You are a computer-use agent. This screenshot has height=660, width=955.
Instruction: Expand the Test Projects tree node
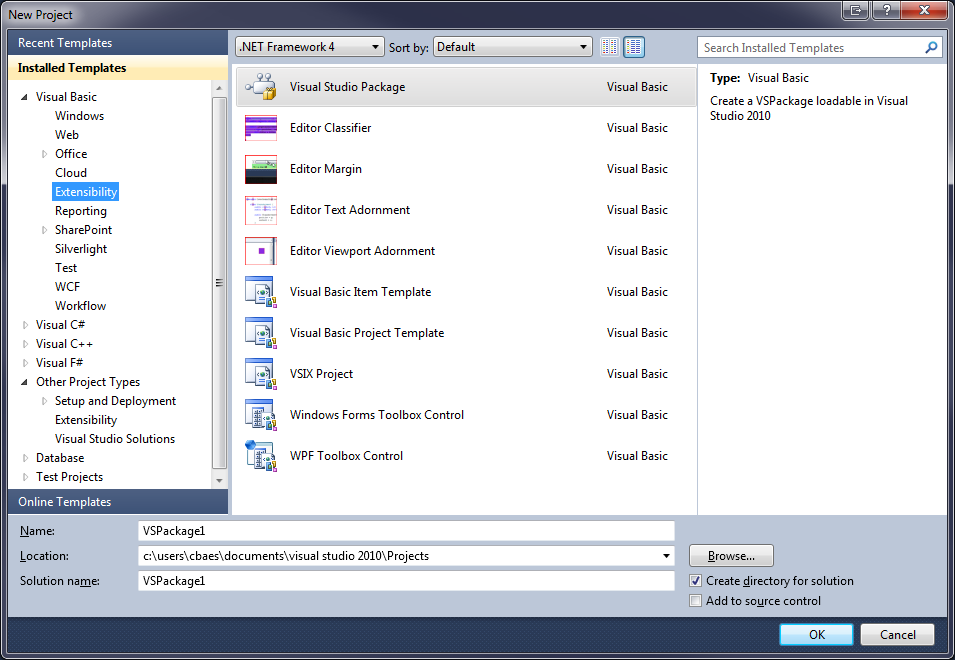click(25, 477)
